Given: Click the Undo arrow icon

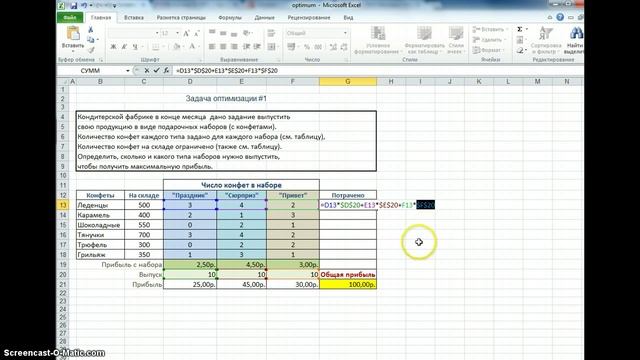Looking at the screenshot, I should point(84,6).
